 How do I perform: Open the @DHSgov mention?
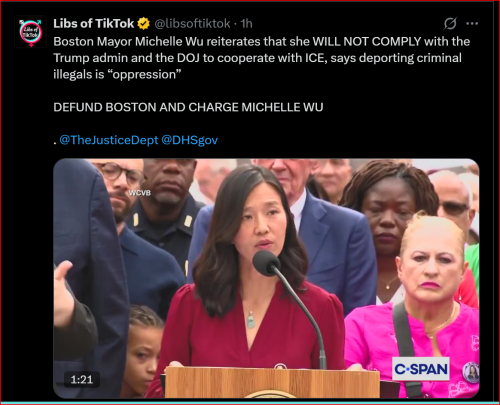(x=190, y=140)
